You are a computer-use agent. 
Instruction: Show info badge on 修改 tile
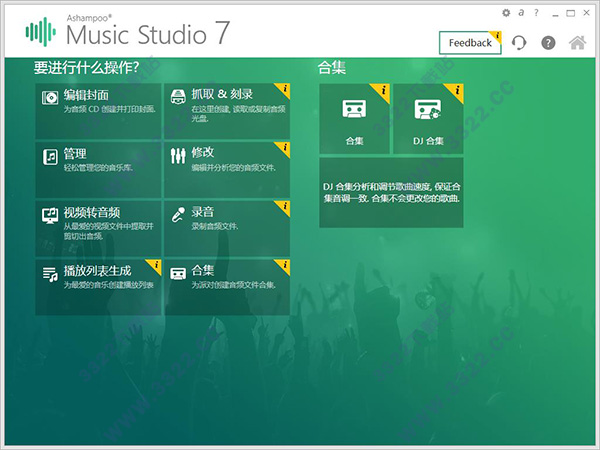pyautogui.click(x=284, y=148)
